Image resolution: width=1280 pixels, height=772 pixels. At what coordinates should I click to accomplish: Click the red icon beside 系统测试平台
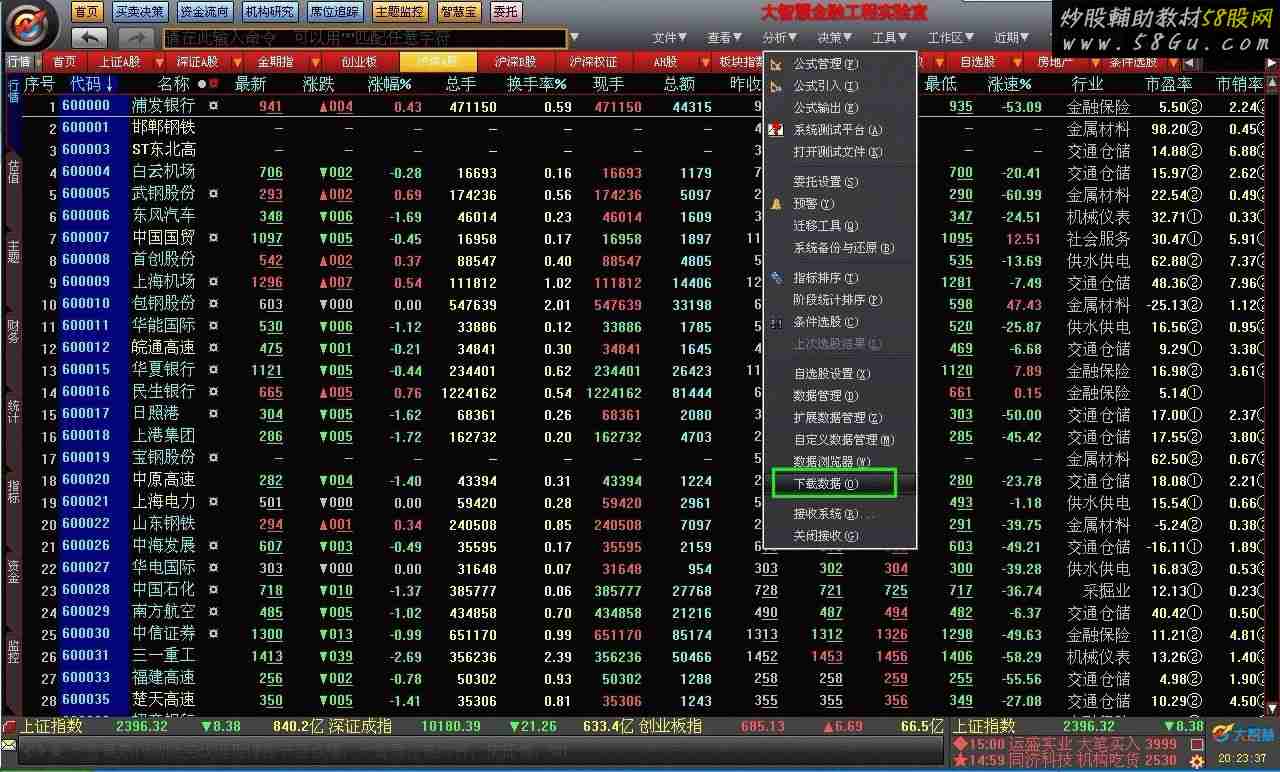[776, 130]
